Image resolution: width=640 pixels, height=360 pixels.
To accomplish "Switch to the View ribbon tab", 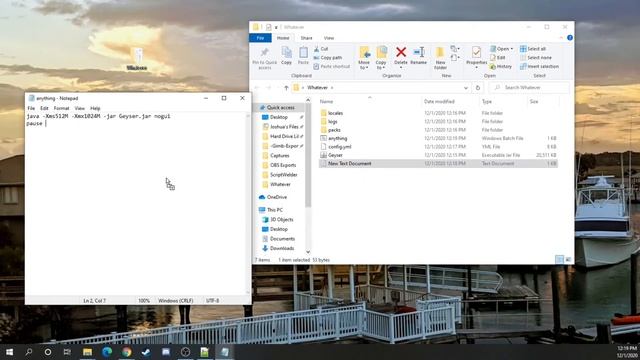I will pos(329,38).
